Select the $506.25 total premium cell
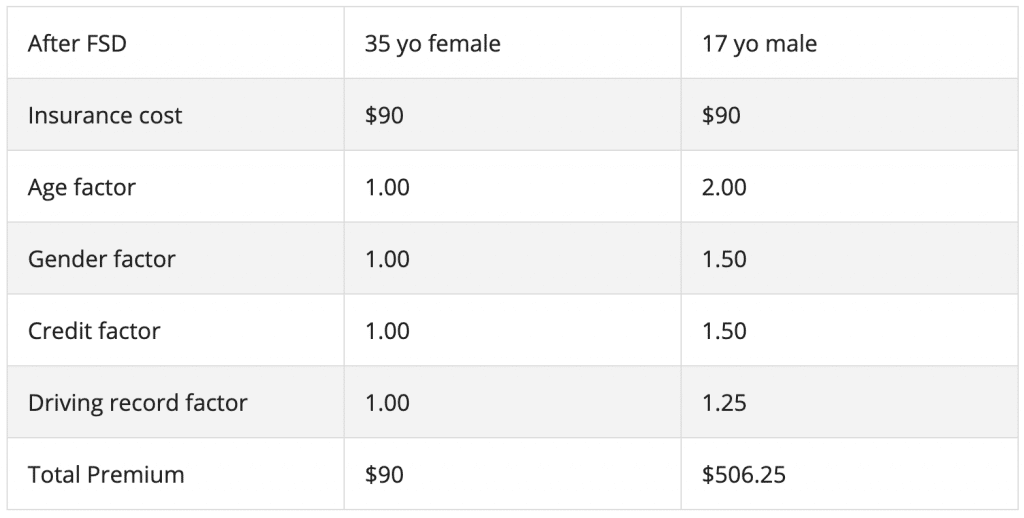Screen dimensions: 1024x518 [744, 475]
